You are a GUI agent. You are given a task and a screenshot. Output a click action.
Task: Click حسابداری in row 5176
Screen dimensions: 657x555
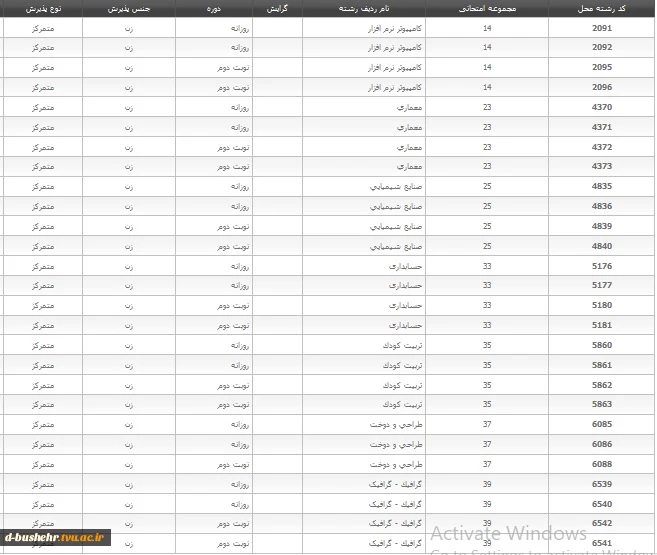(x=405, y=266)
